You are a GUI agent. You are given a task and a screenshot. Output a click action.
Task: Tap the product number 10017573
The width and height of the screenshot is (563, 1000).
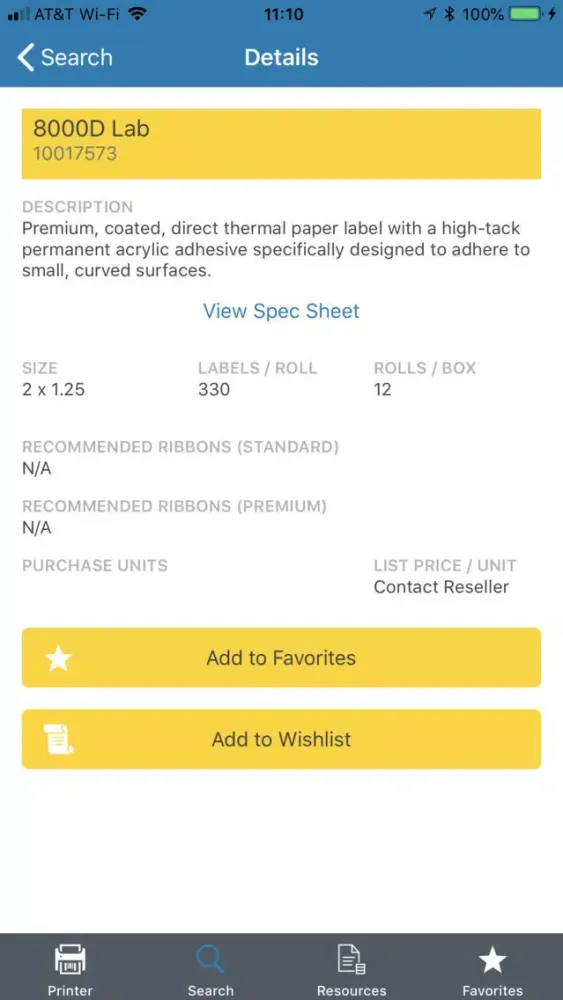pos(75,154)
